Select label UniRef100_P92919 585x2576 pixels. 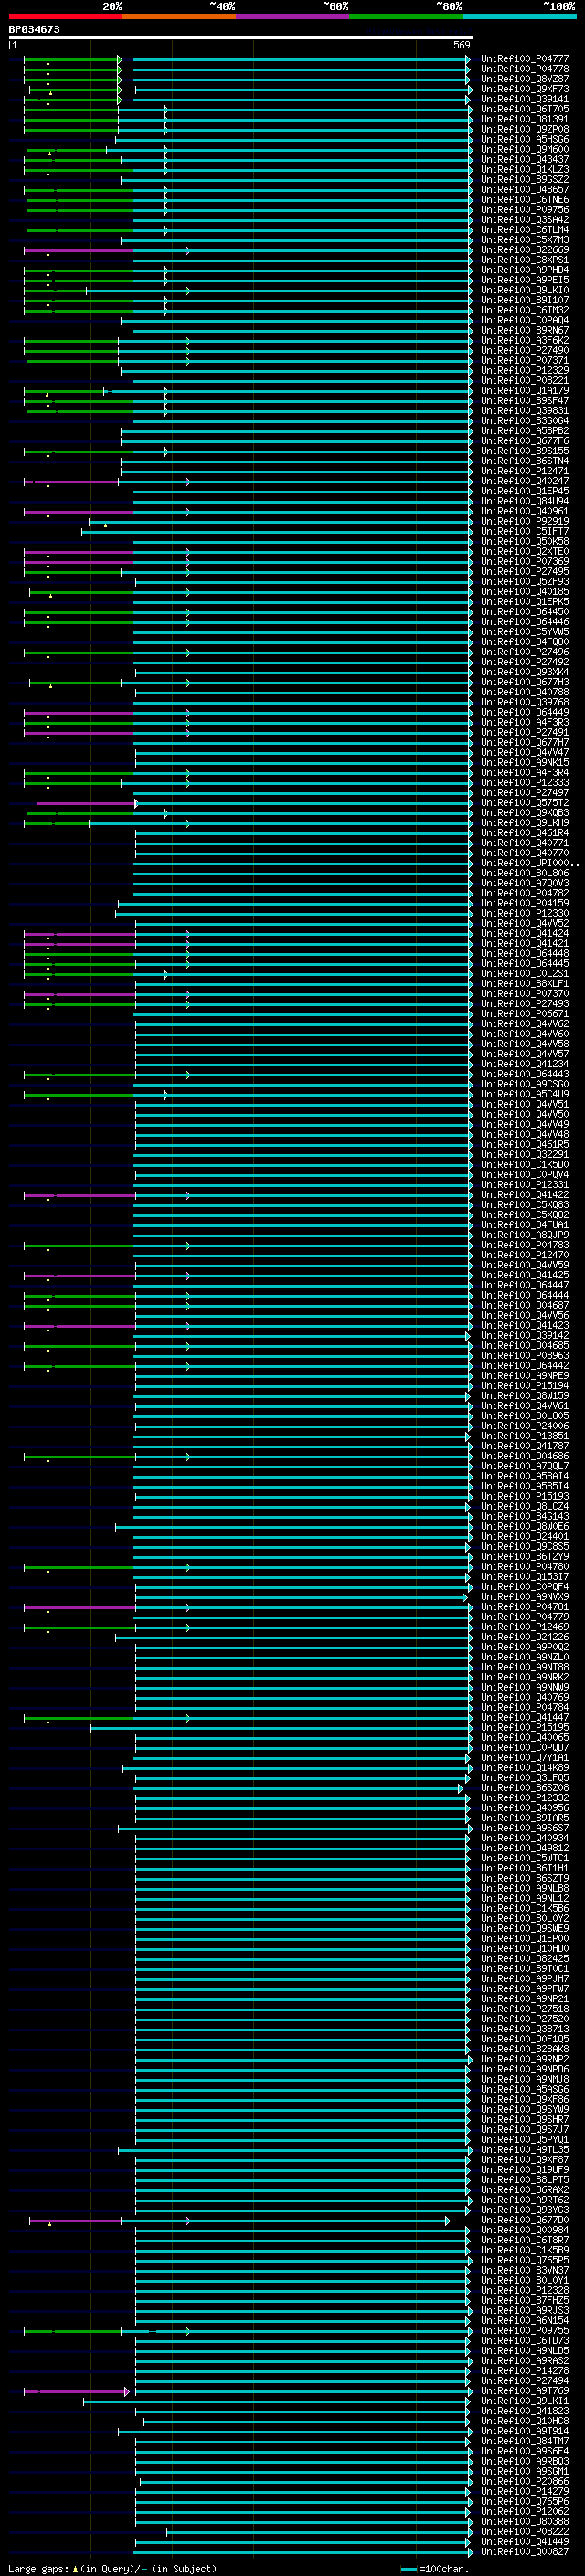525,521
